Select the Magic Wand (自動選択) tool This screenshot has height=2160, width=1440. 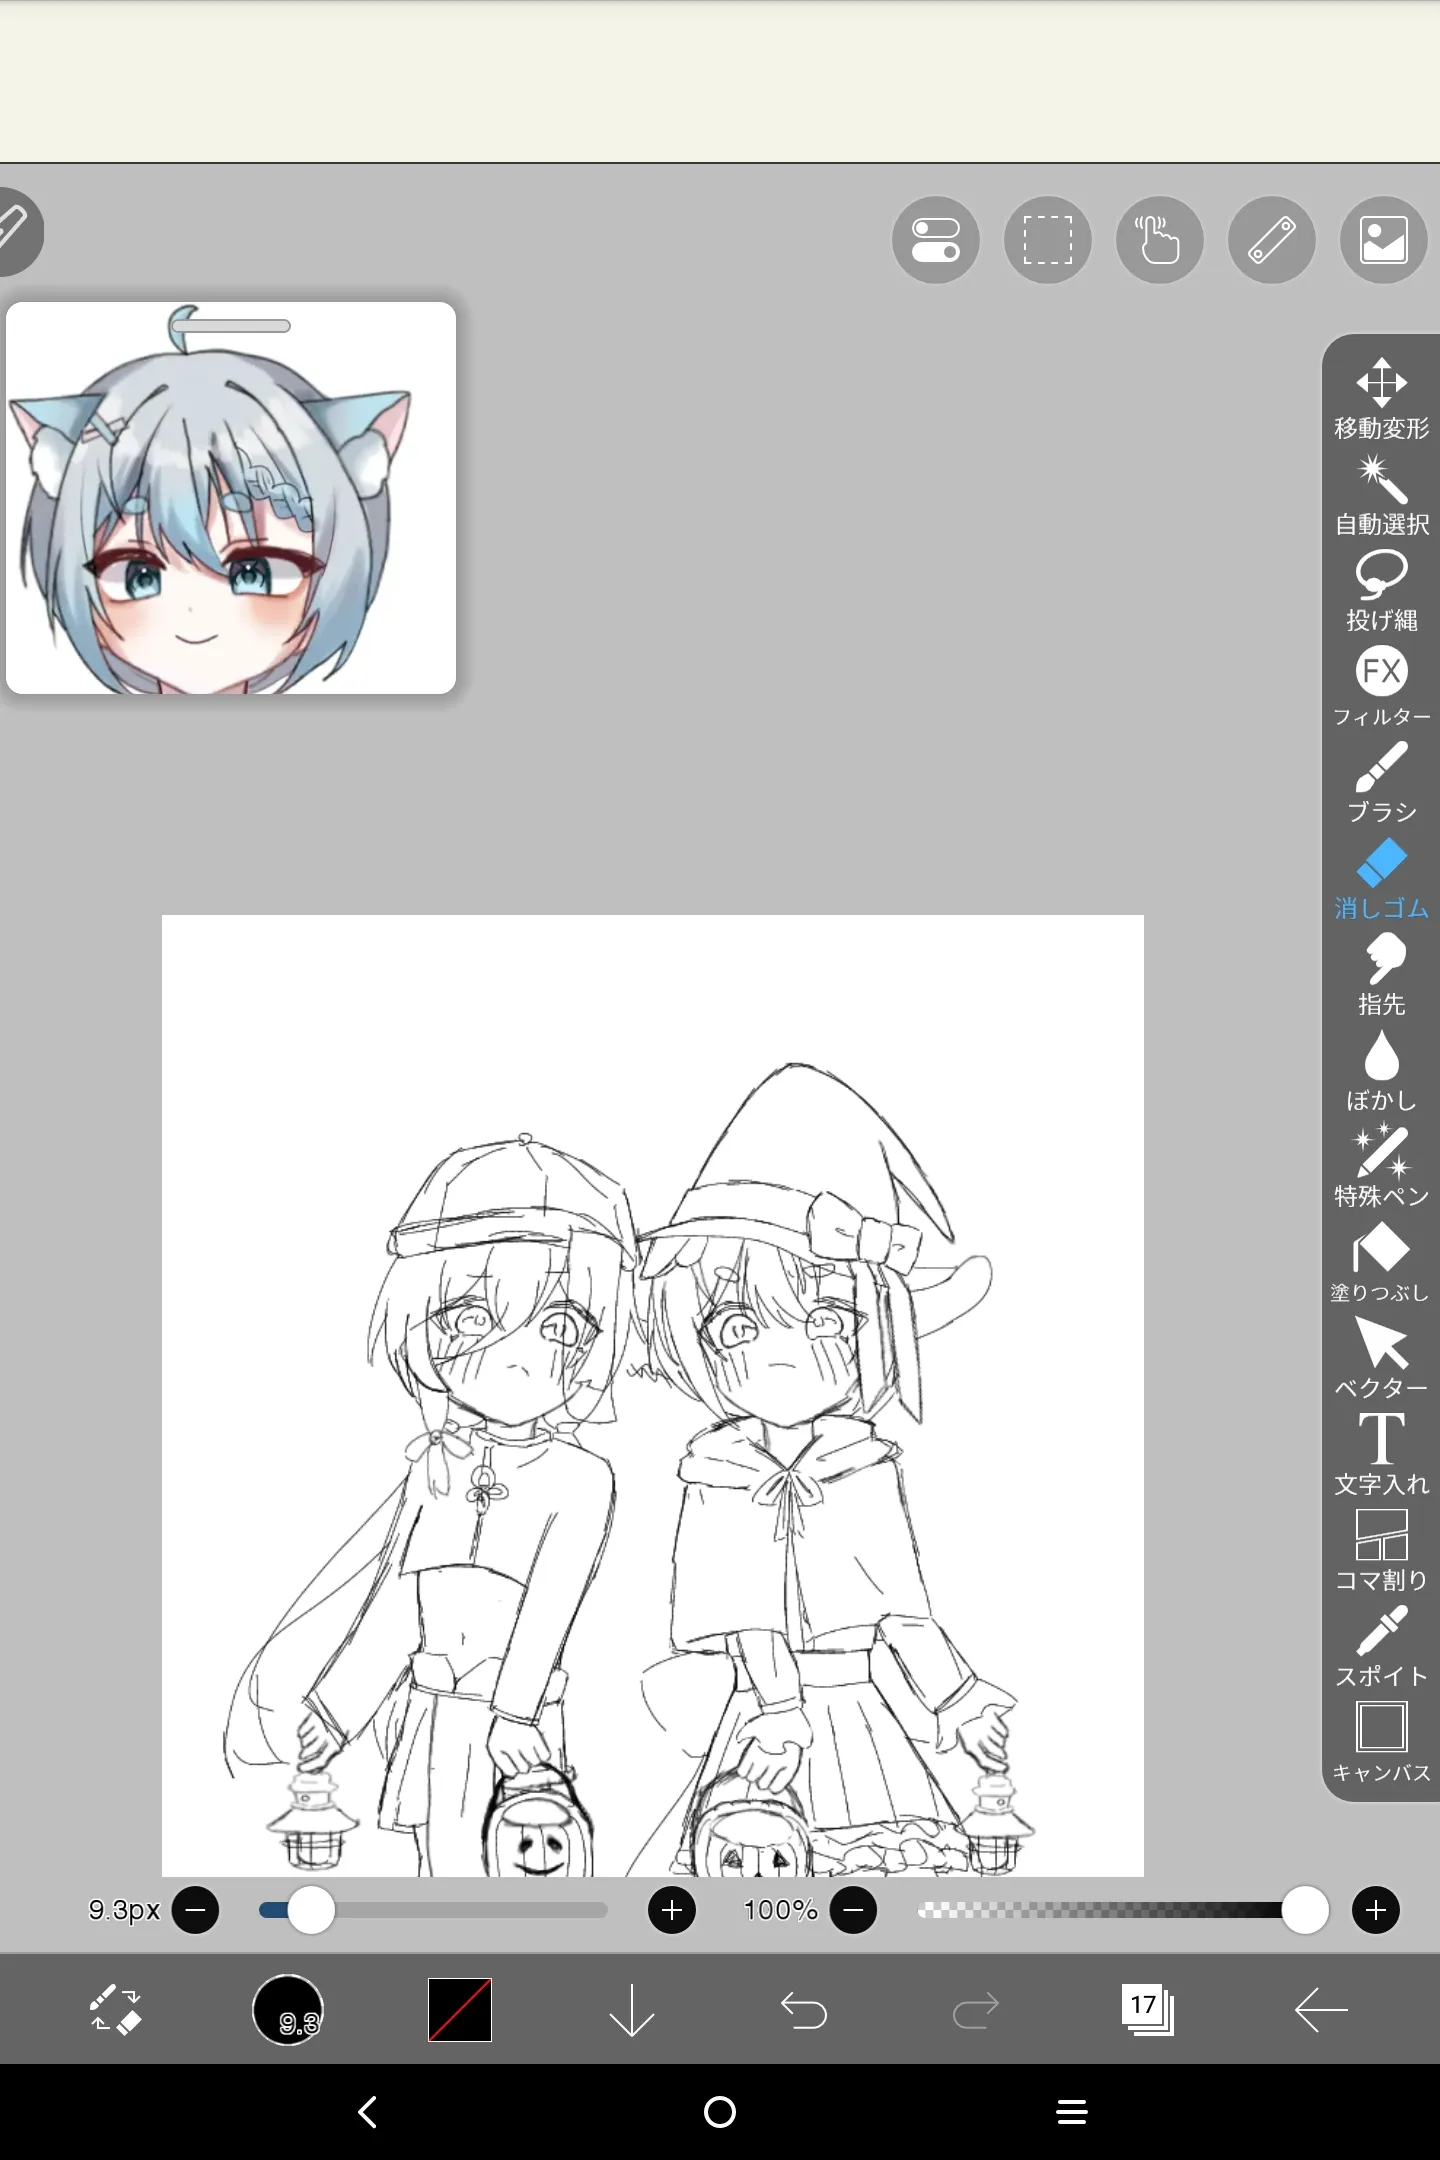(1381, 494)
